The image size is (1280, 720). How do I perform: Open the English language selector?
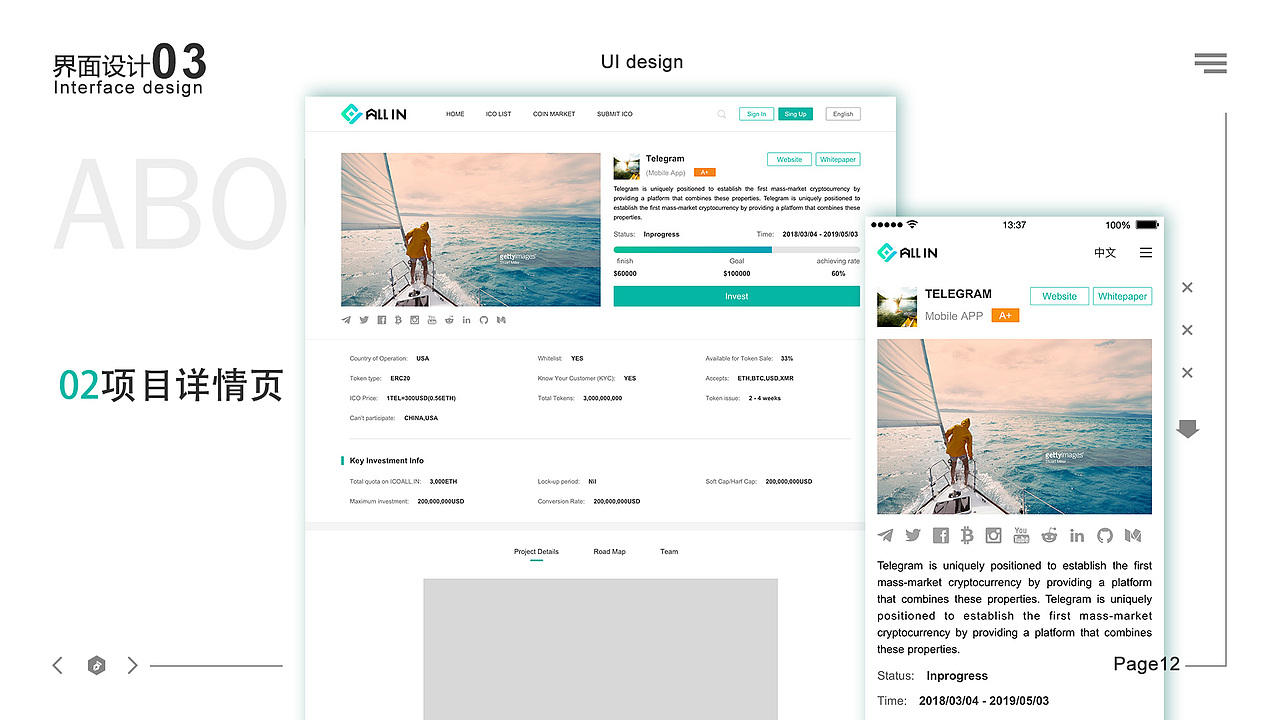[843, 114]
